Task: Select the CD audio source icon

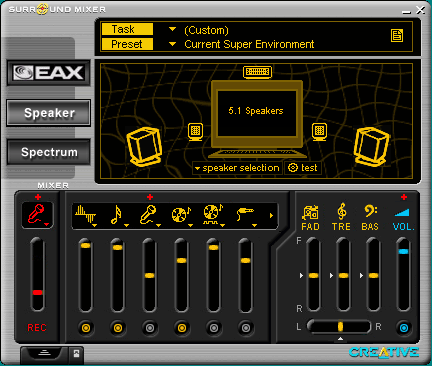Action: [181, 214]
